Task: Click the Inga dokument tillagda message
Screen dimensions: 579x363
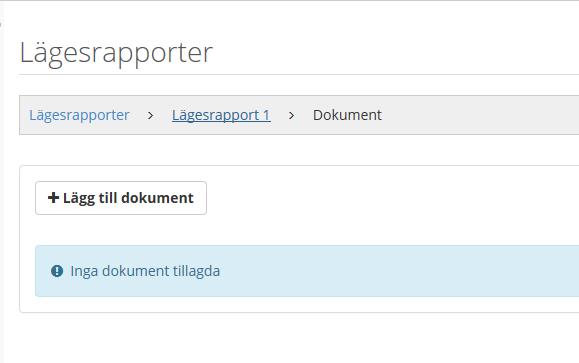Action: click(x=145, y=271)
